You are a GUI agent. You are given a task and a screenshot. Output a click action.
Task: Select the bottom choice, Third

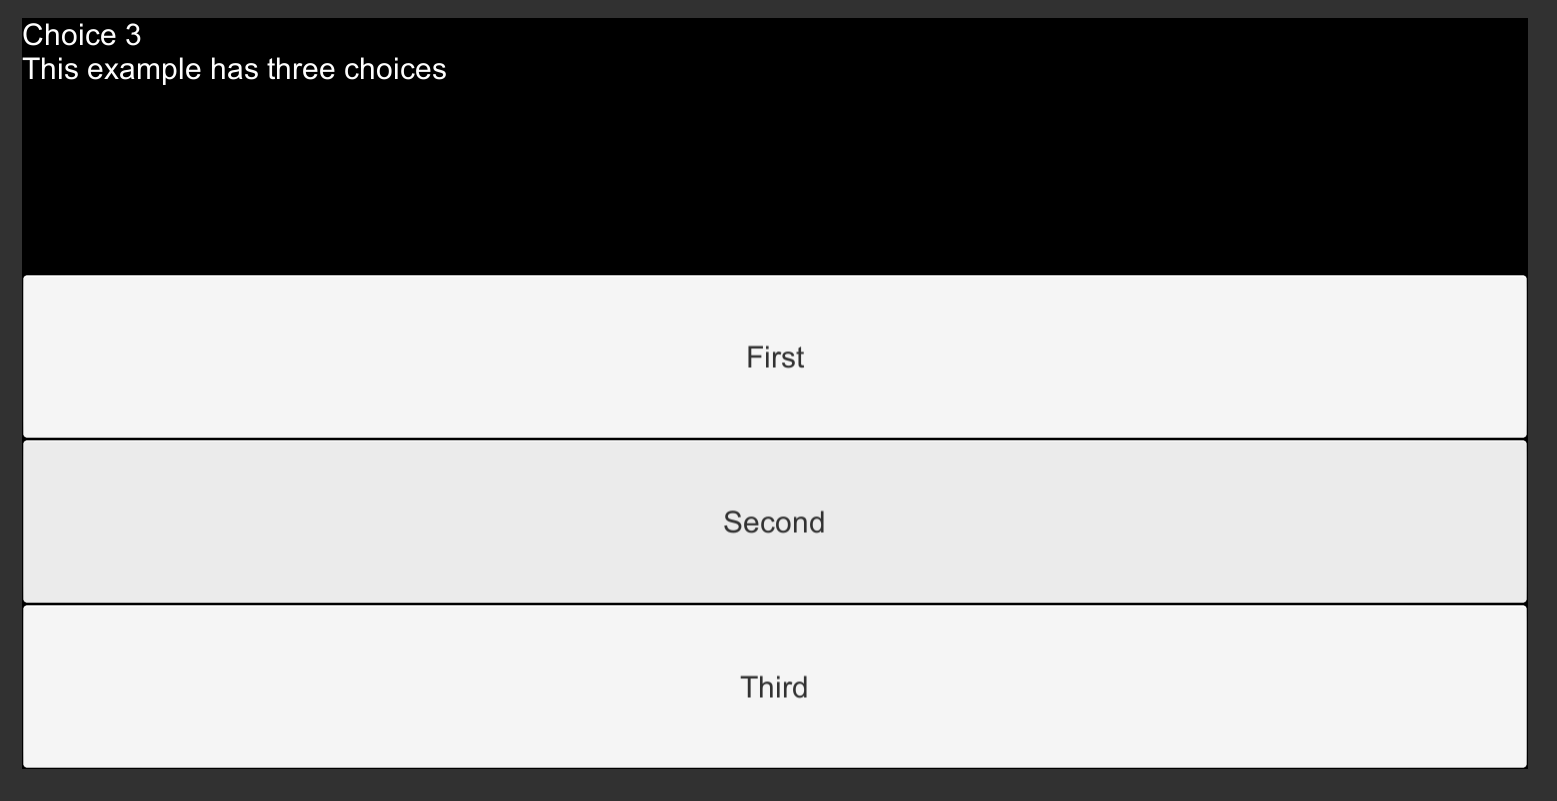[x=774, y=687]
